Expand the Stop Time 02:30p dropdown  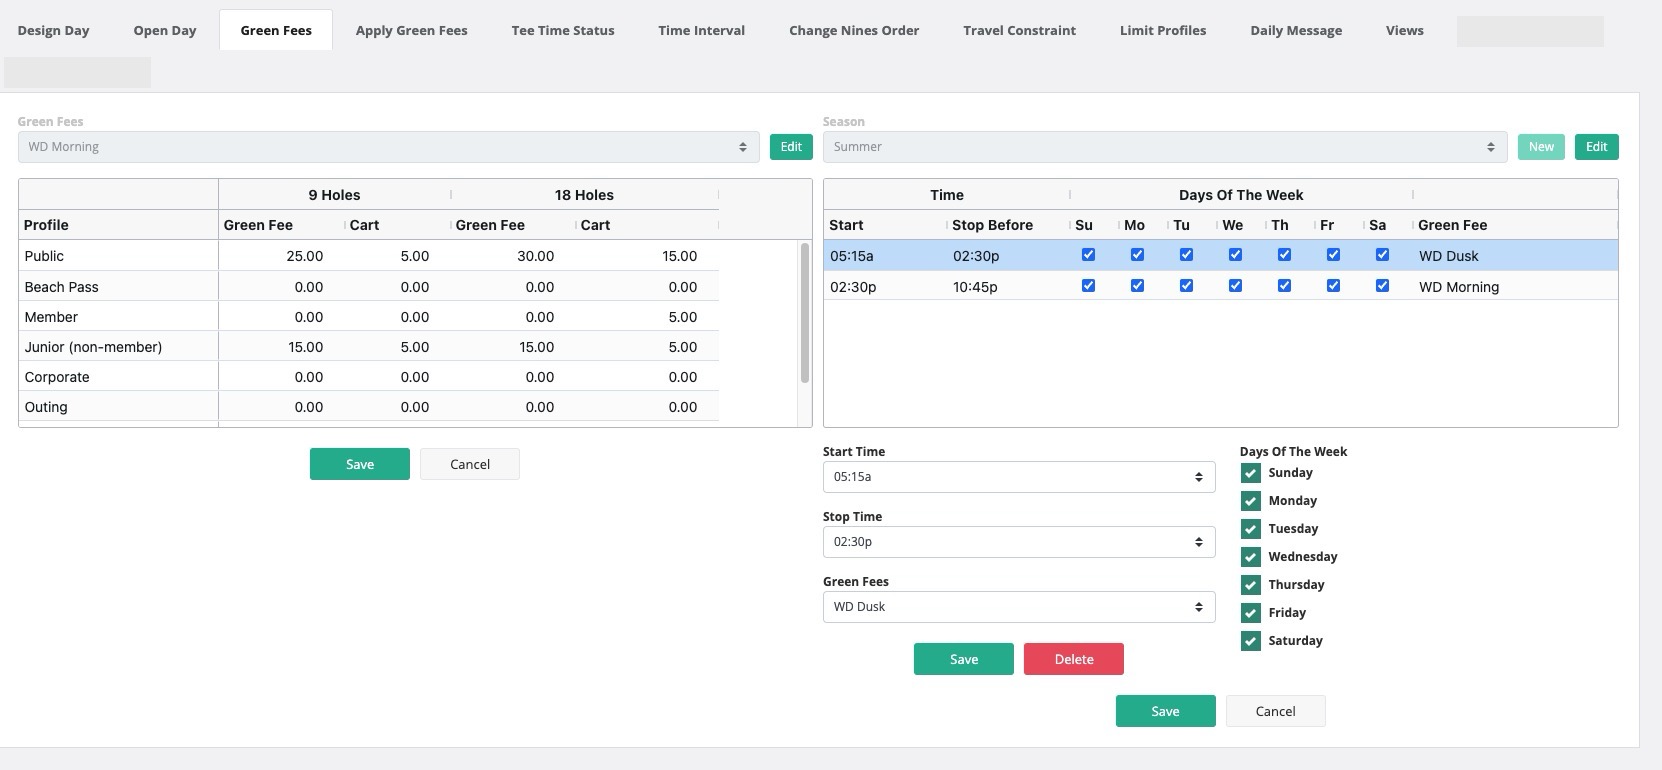point(1019,542)
